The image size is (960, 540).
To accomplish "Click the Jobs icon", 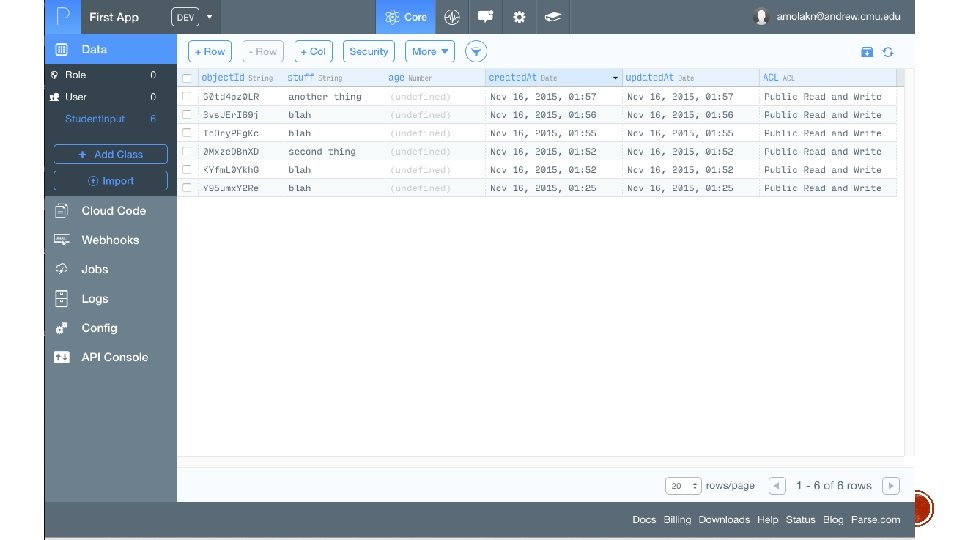I will [x=61, y=269].
